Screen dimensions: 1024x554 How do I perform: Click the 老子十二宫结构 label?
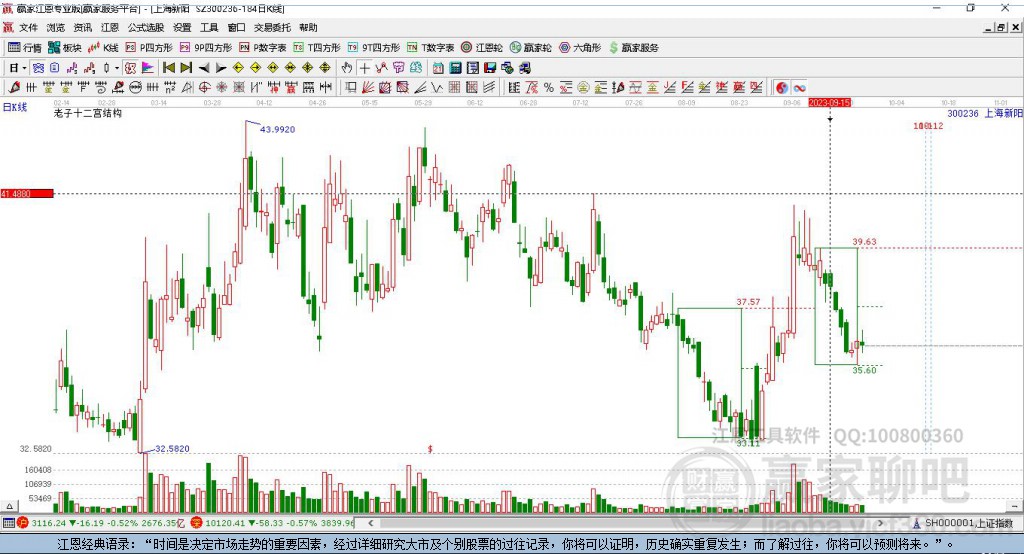point(88,113)
